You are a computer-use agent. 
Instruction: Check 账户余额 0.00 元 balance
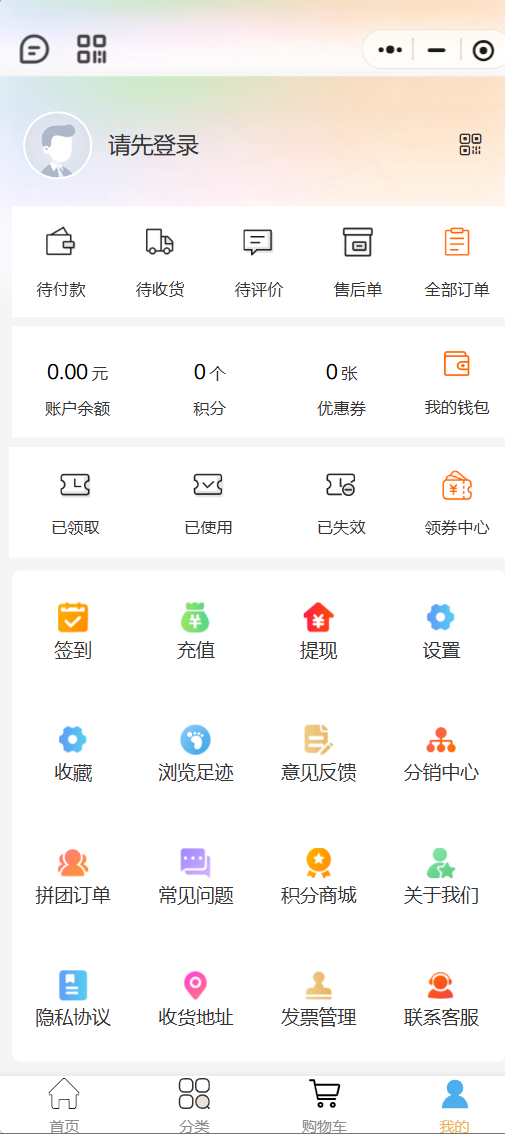(77, 390)
